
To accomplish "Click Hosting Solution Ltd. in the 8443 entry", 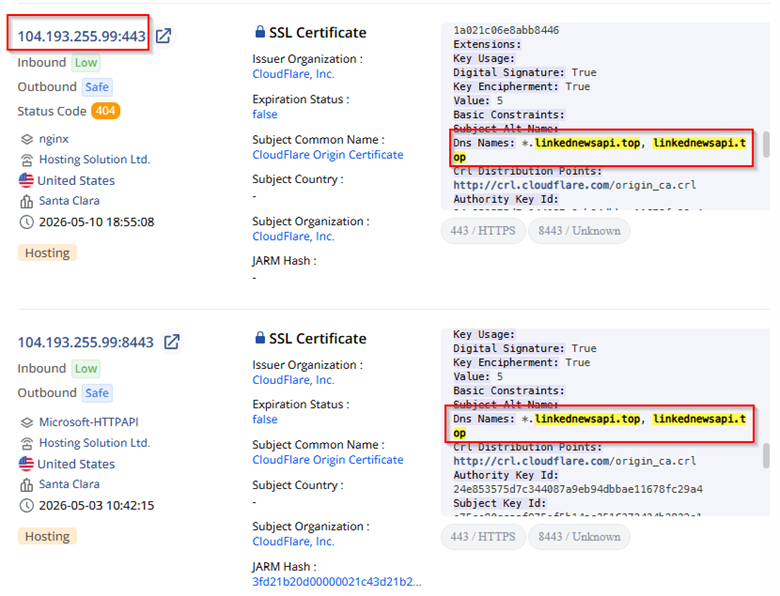I will (95, 443).
